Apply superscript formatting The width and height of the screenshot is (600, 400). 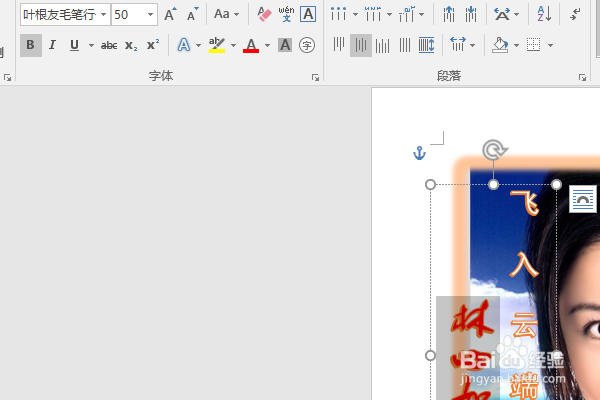click(153, 45)
